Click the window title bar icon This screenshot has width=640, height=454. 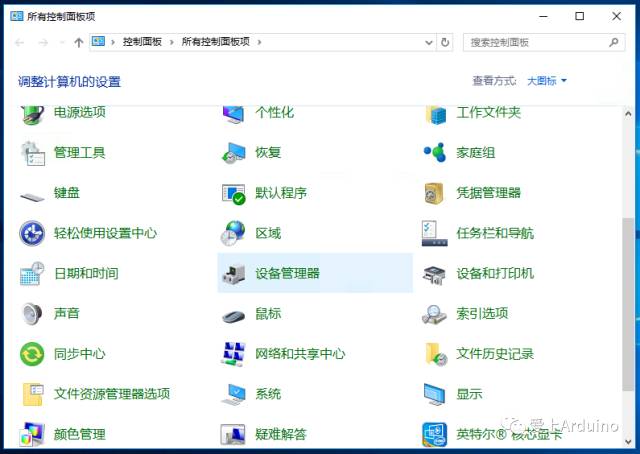click(17, 16)
